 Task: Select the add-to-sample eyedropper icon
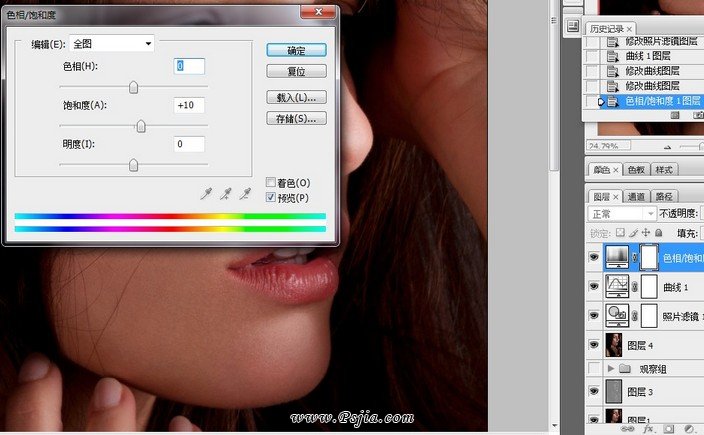click(225, 193)
